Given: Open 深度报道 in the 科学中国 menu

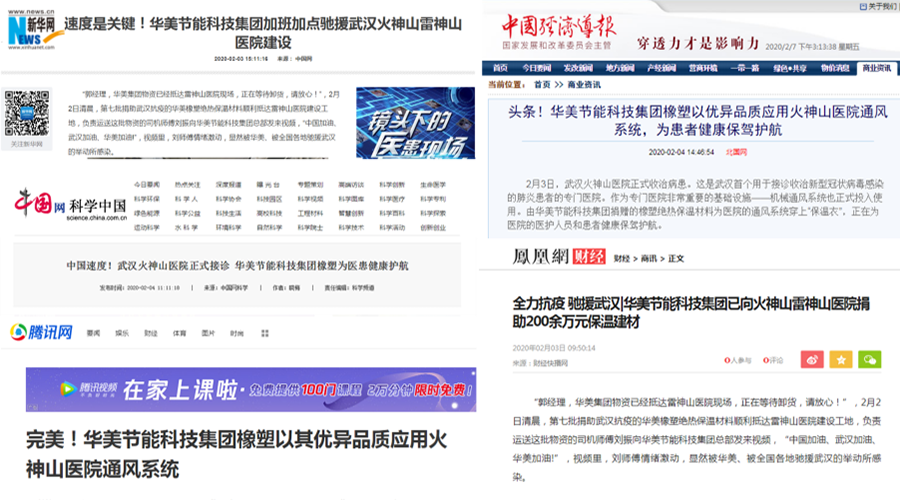Looking at the screenshot, I should click(228, 185).
